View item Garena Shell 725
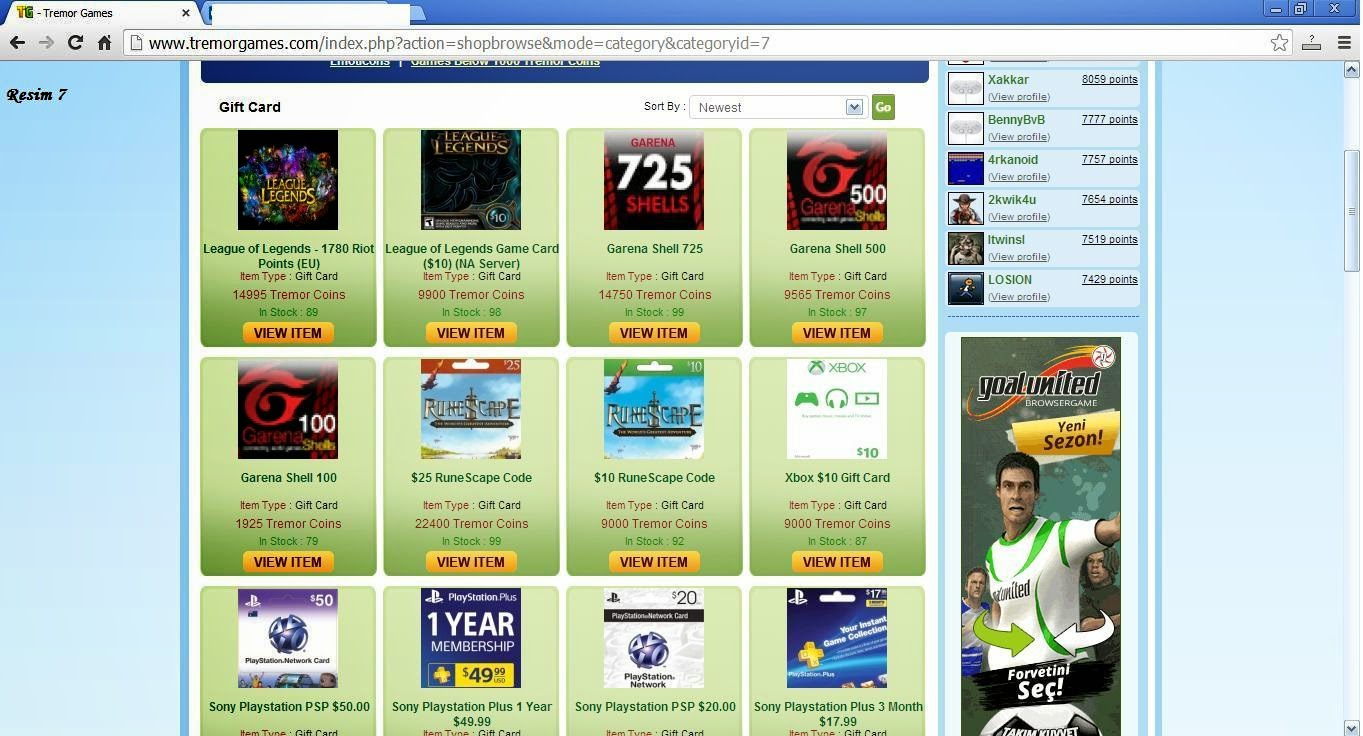The image size is (1363, 736). click(654, 333)
